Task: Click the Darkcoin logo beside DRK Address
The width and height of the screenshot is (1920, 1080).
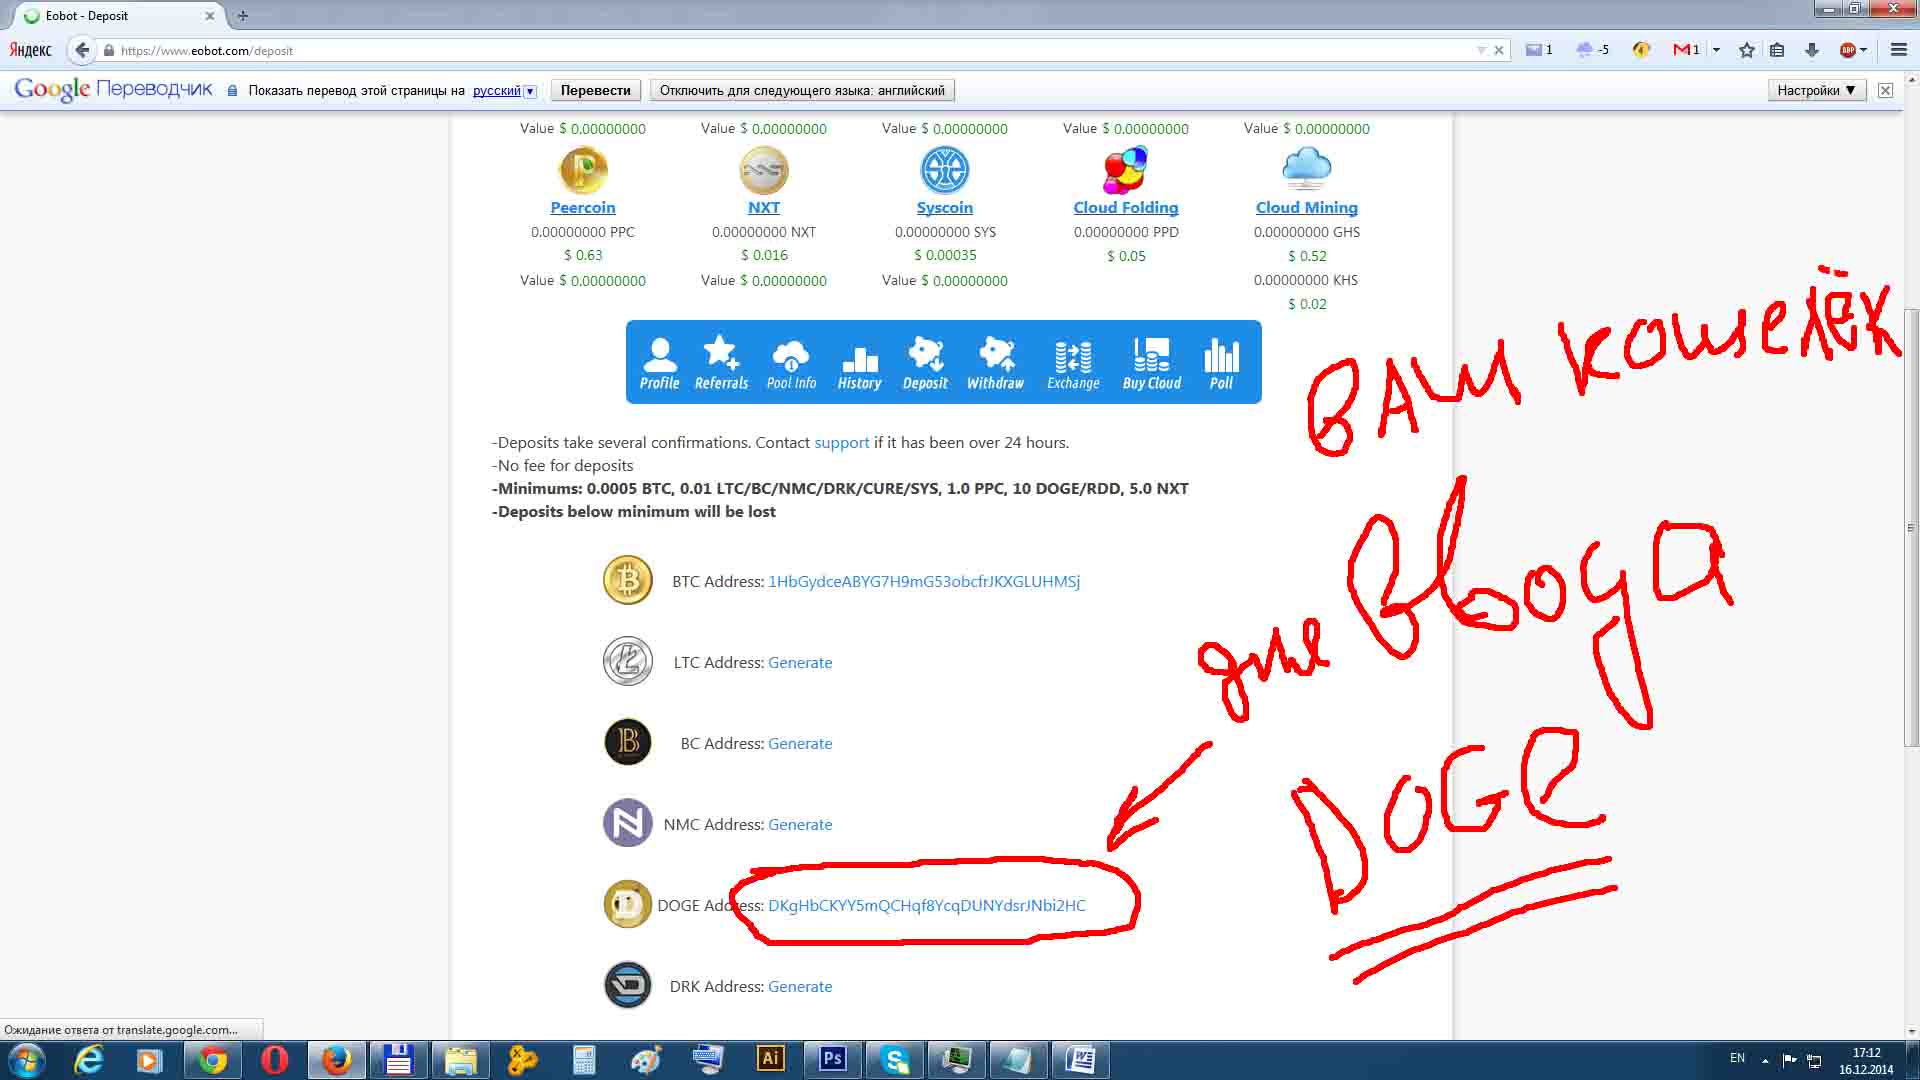Action: click(628, 985)
